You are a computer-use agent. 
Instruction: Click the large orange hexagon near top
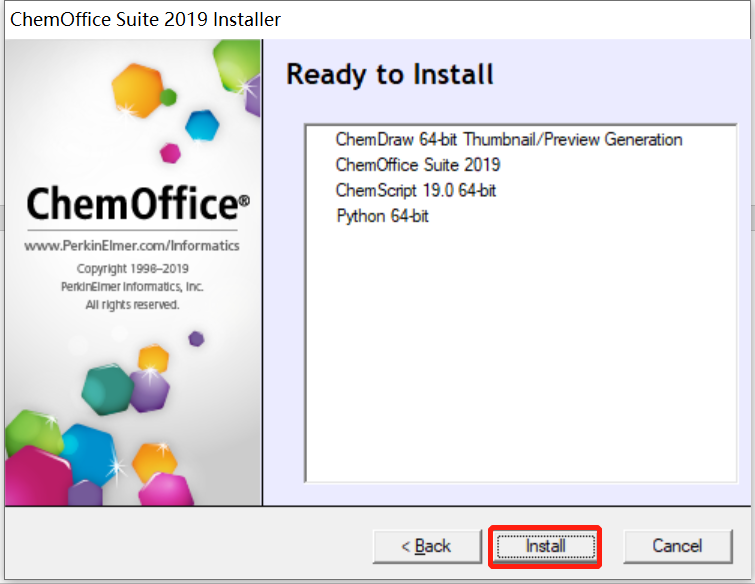[137, 91]
